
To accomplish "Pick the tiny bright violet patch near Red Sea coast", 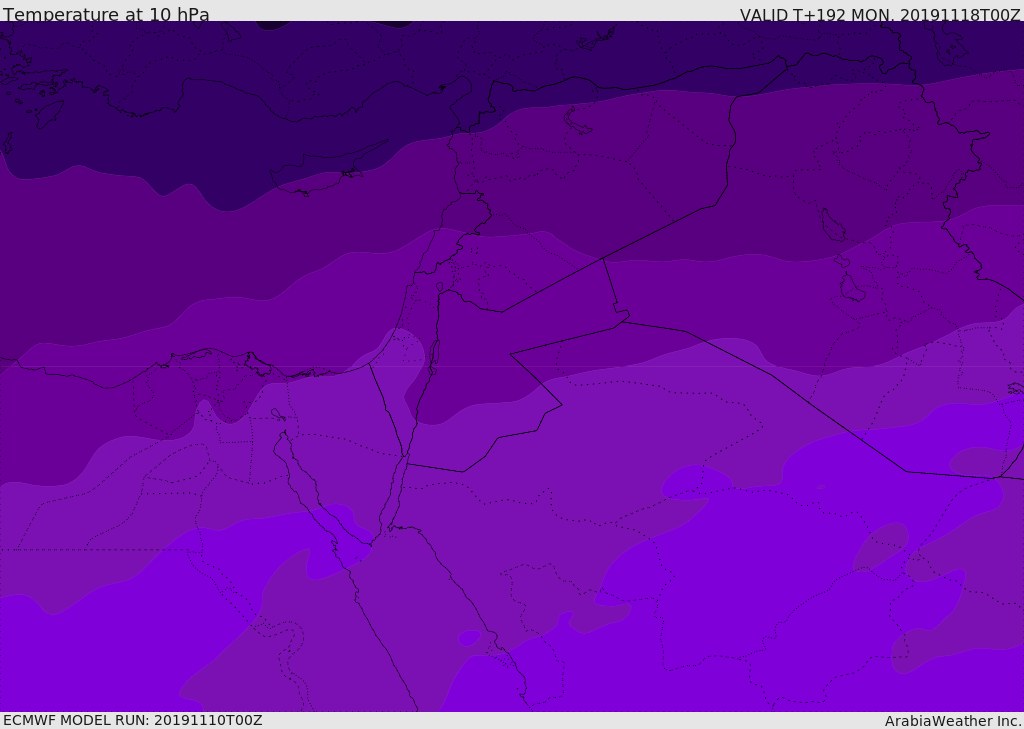I will click(x=469, y=637).
